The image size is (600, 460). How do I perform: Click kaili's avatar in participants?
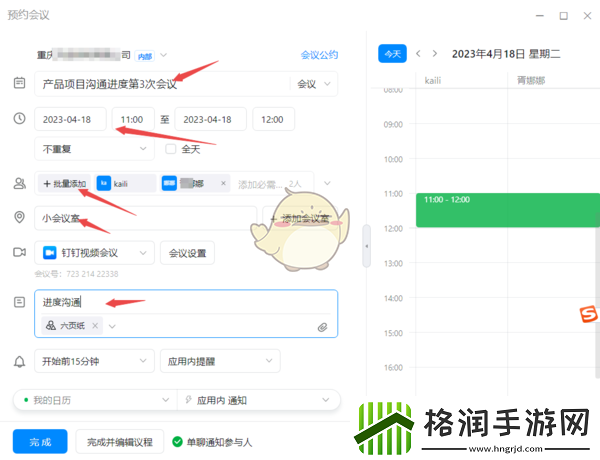point(104,183)
